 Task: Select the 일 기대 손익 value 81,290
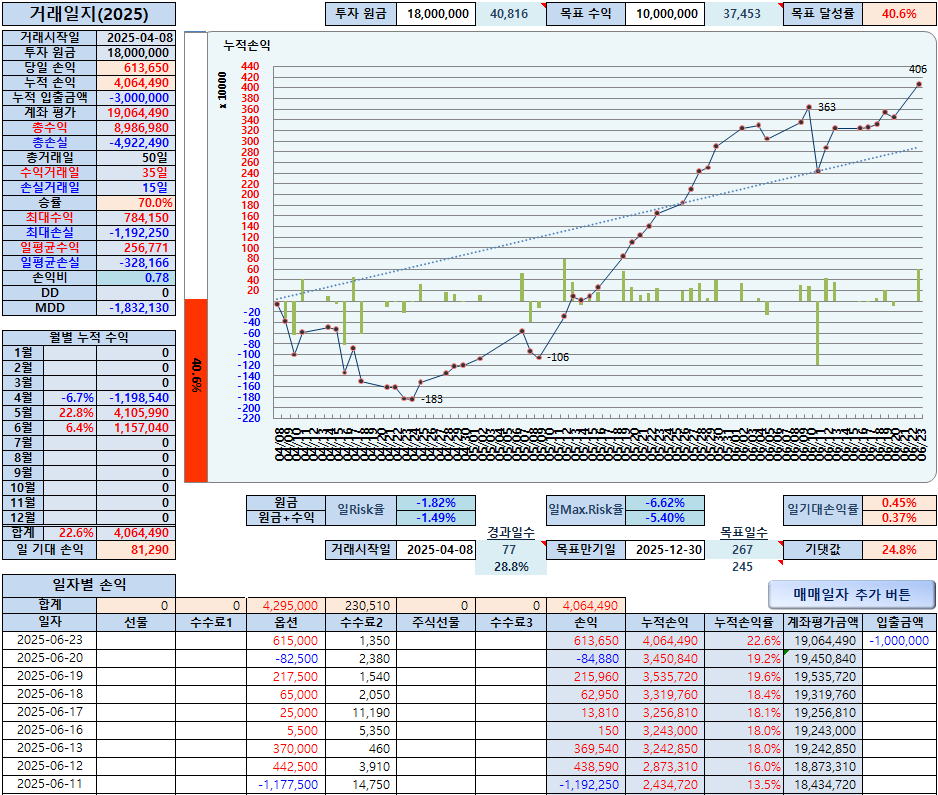[136, 549]
